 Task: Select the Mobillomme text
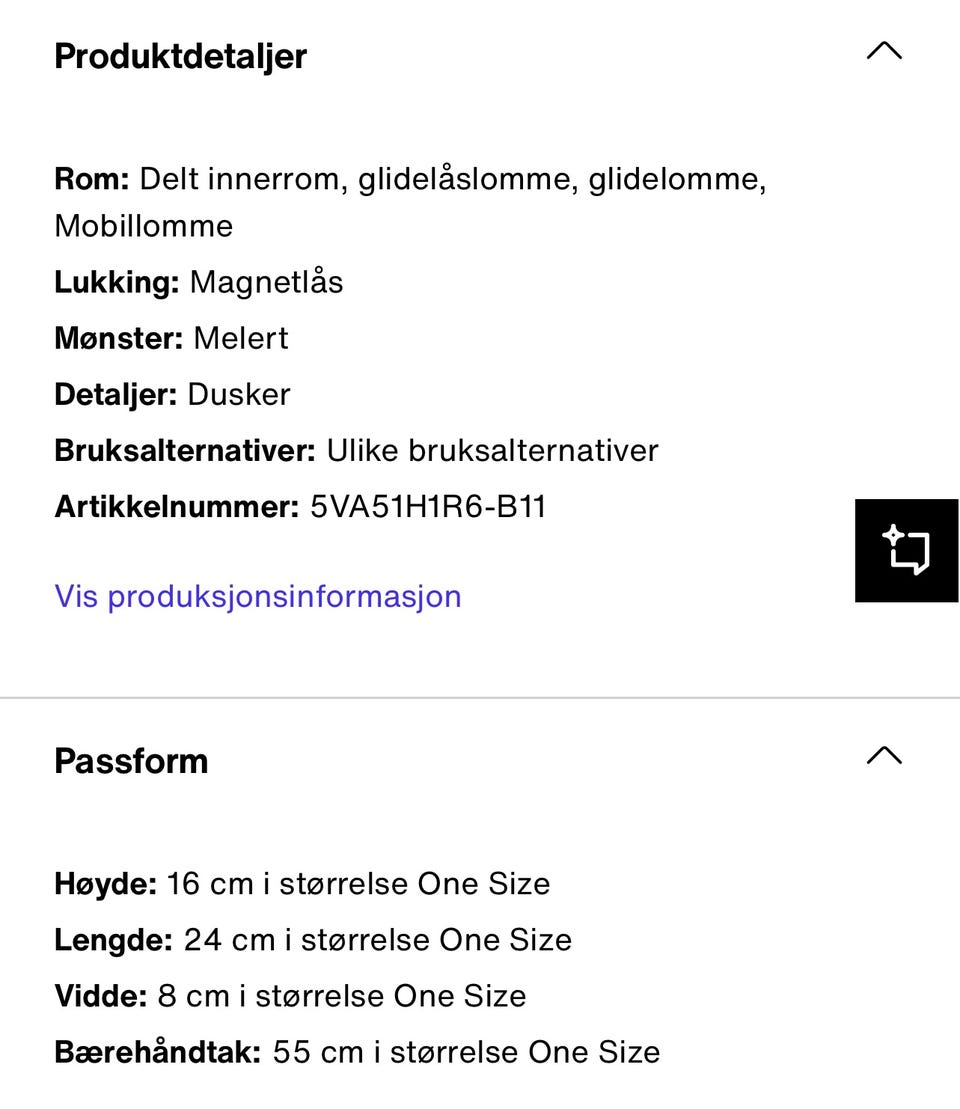click(143, 226)
